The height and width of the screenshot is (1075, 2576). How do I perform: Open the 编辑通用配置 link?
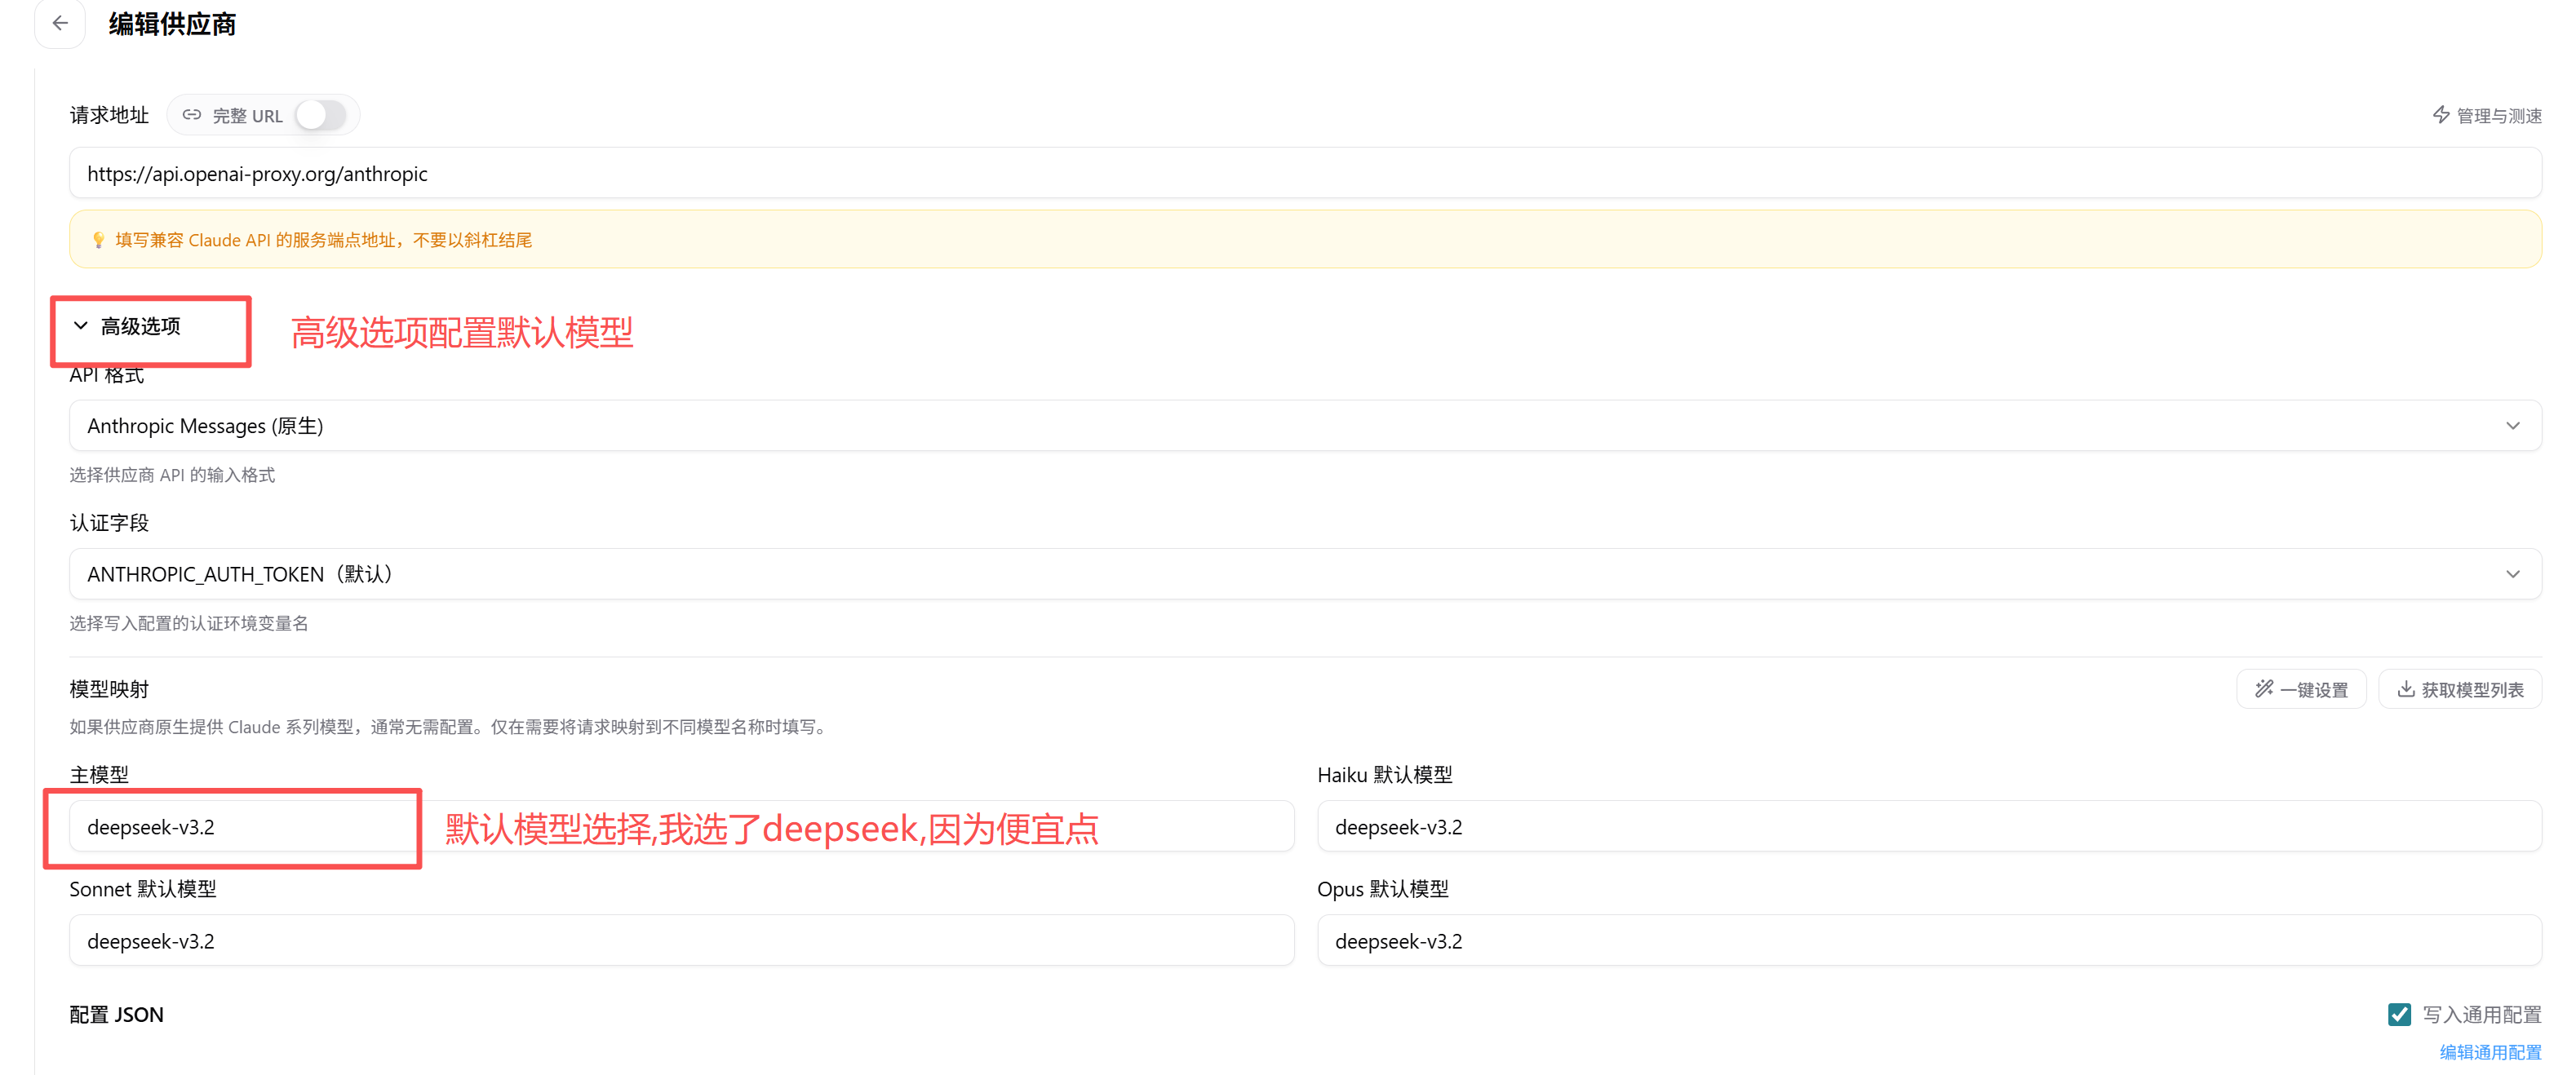(x=2490, y=1052)
